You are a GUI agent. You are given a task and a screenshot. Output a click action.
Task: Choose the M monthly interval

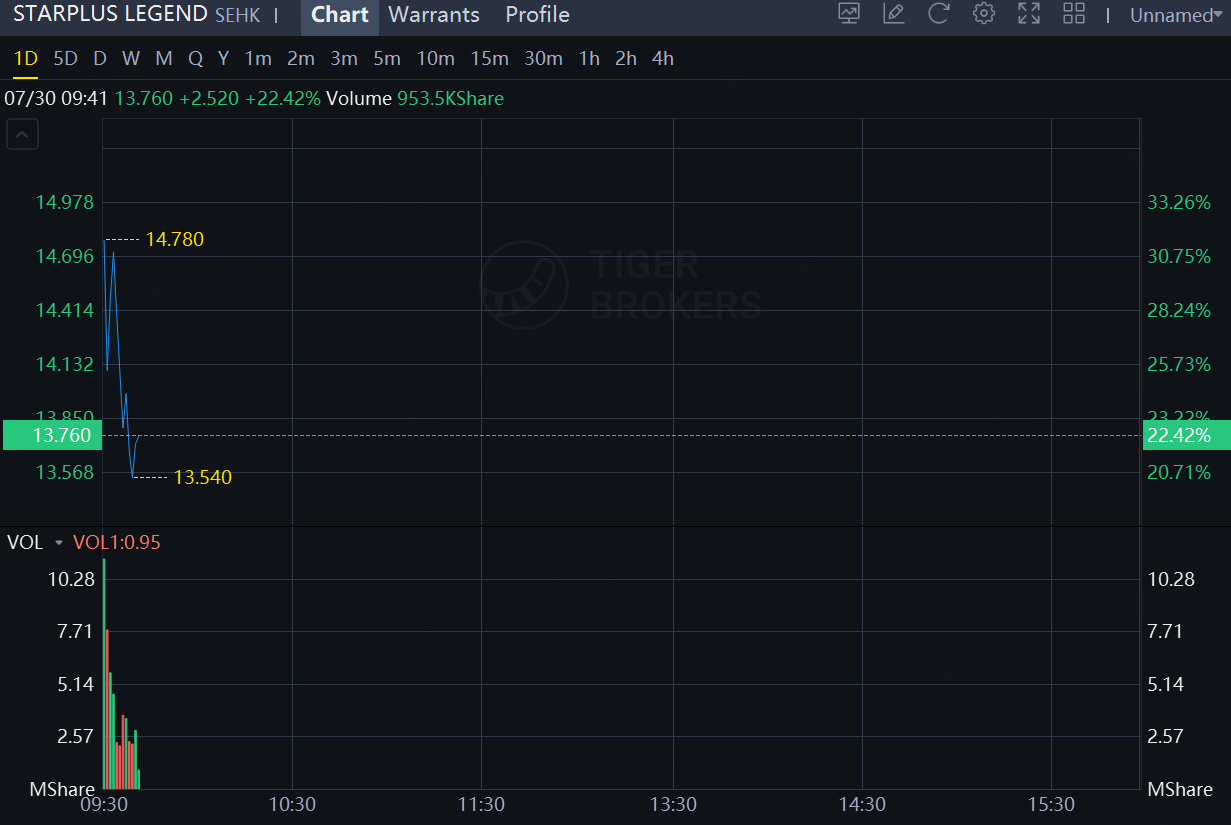pyautogui.click(x=164, y=59)
